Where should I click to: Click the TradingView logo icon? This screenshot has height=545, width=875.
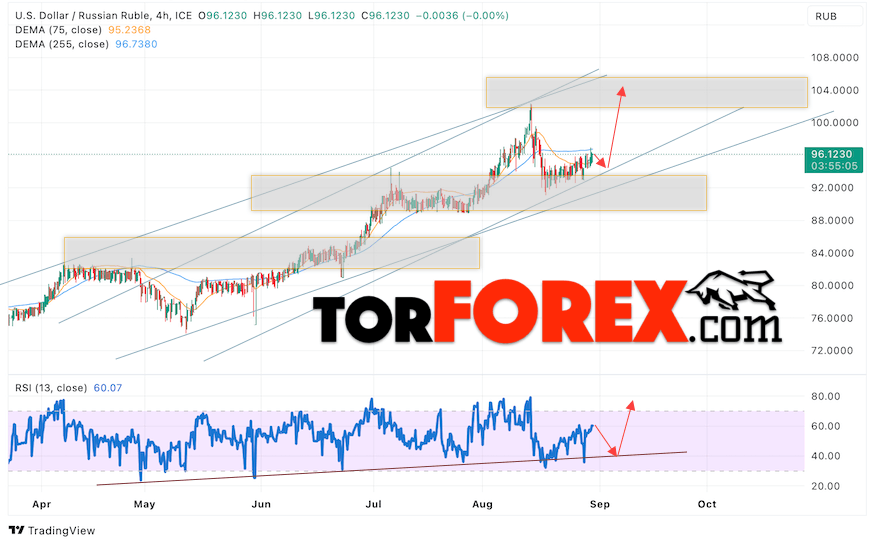pos(17,530)
